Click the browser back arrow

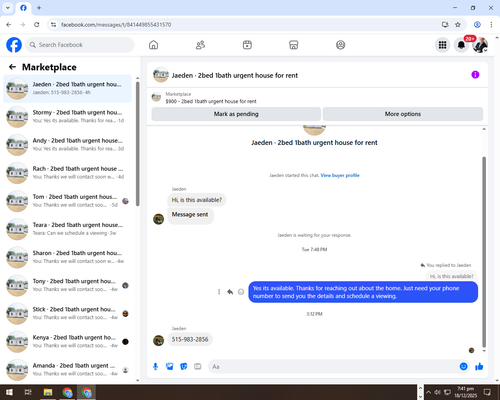(x=9, y=25)
